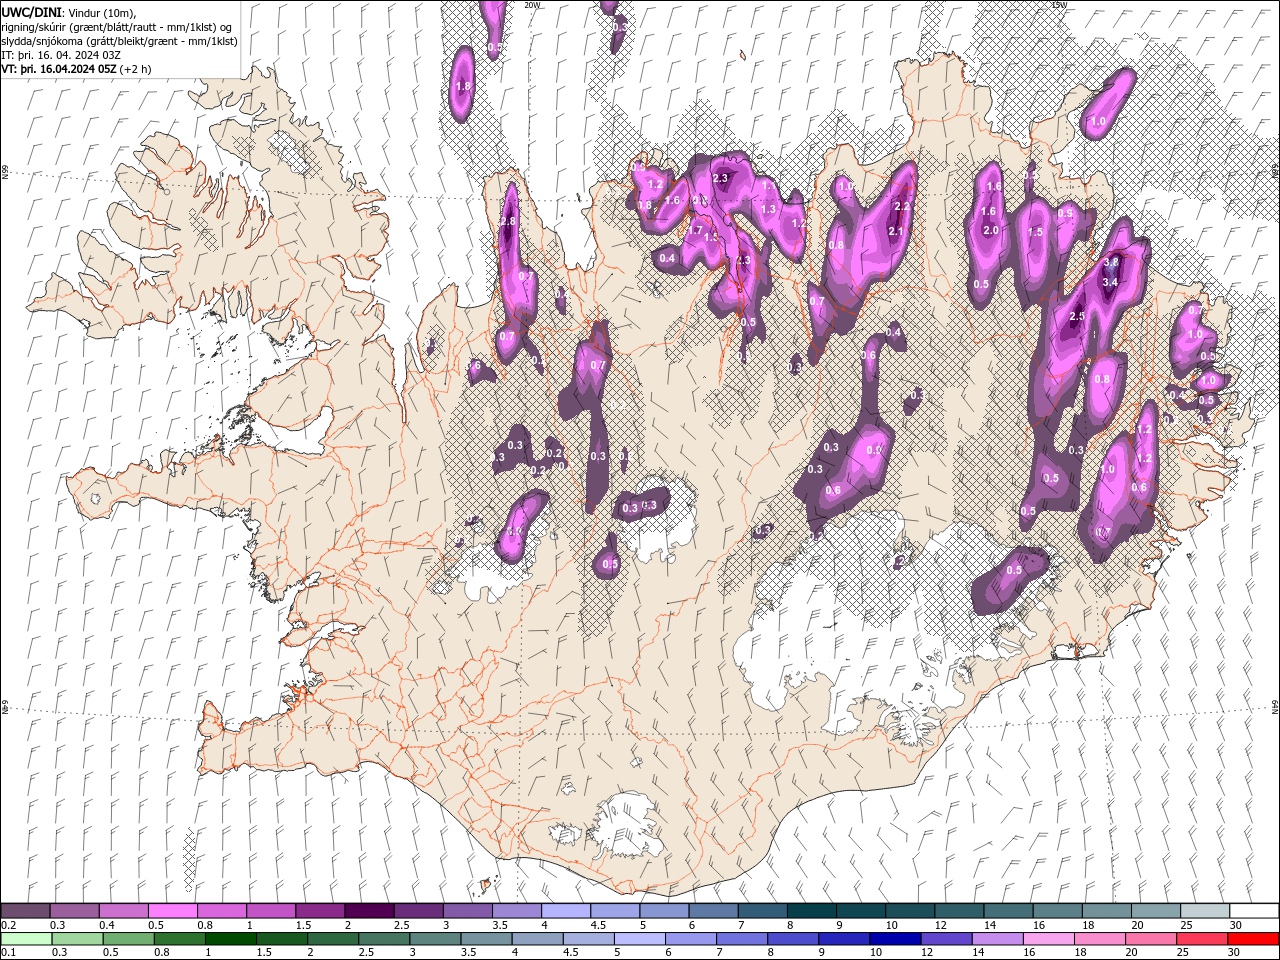The image size is (1280, 960).
Task: Click the pale green 0.1–0.3 rain legend swatch
Action: point(25,939)
